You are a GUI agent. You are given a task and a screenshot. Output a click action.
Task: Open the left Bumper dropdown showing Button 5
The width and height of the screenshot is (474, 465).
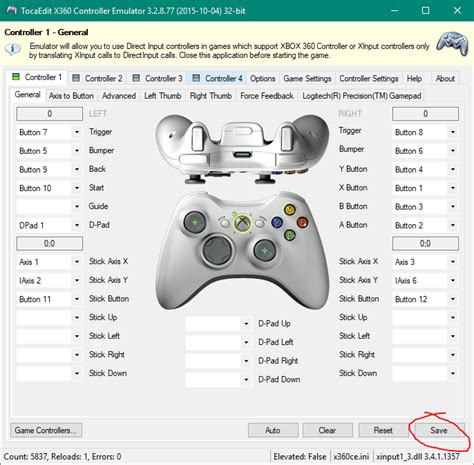49,151
